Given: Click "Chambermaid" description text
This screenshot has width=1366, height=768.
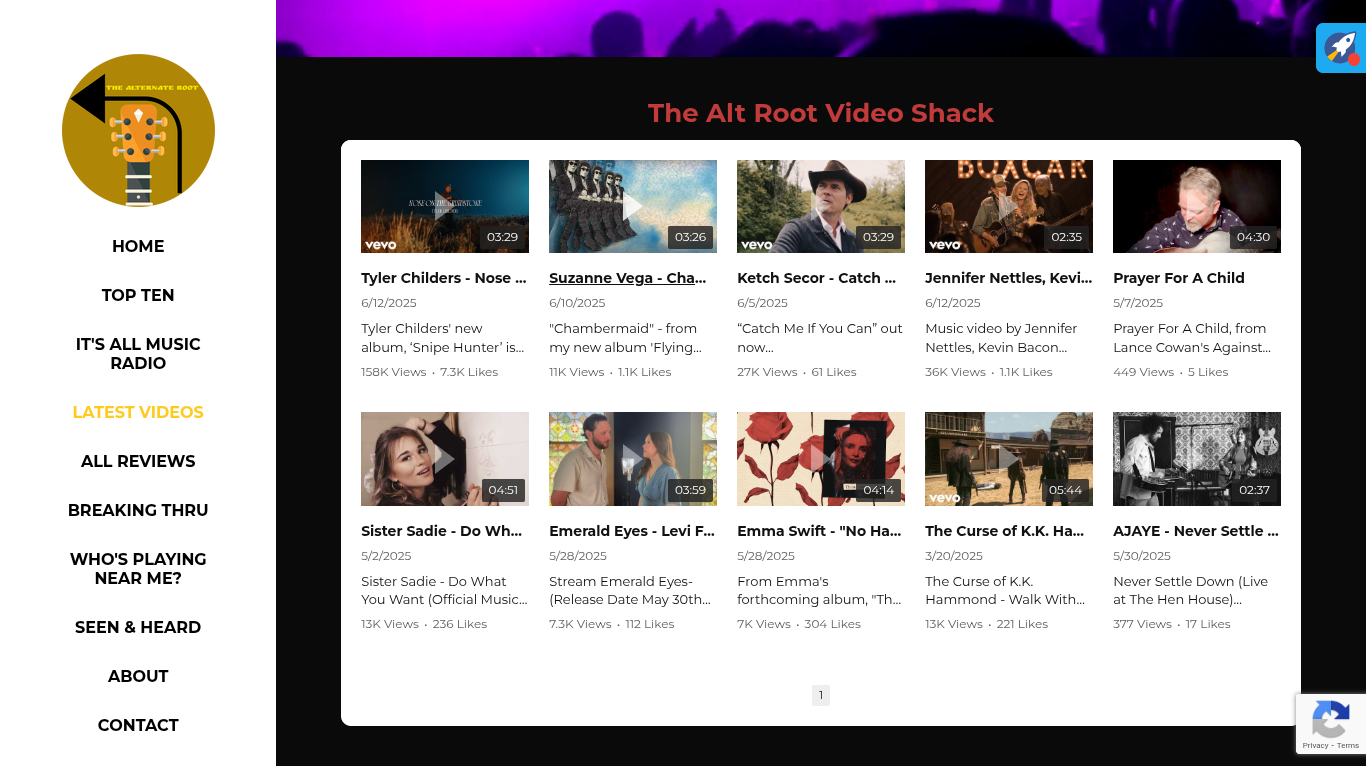Looking at the screenshot, I should pos(625,338).
